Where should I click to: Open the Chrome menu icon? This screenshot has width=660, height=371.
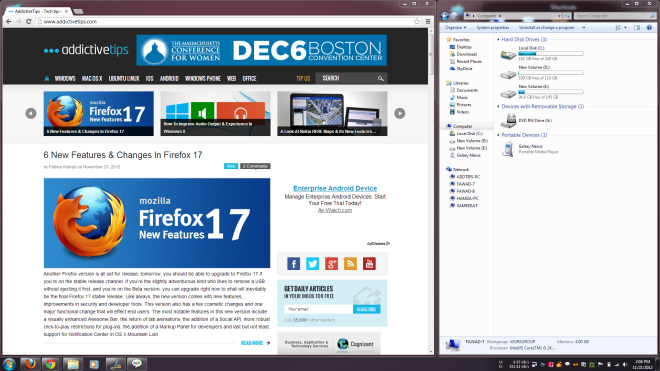[428, 21]
